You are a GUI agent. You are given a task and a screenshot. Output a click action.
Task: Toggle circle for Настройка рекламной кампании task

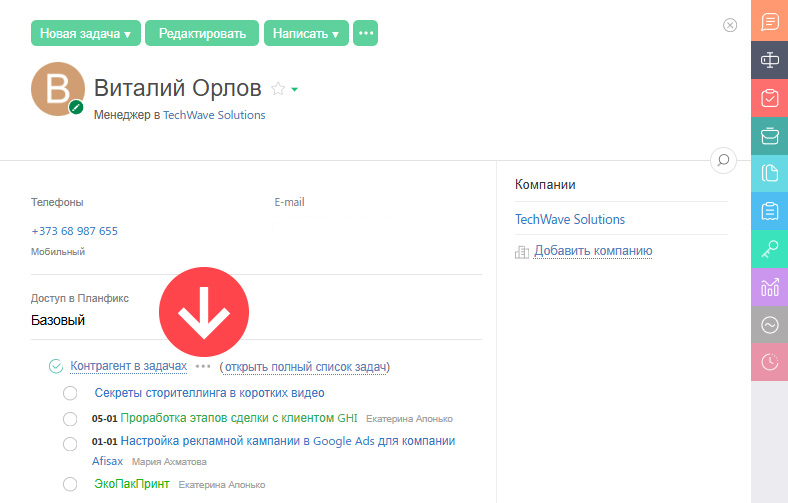(70, 444)
